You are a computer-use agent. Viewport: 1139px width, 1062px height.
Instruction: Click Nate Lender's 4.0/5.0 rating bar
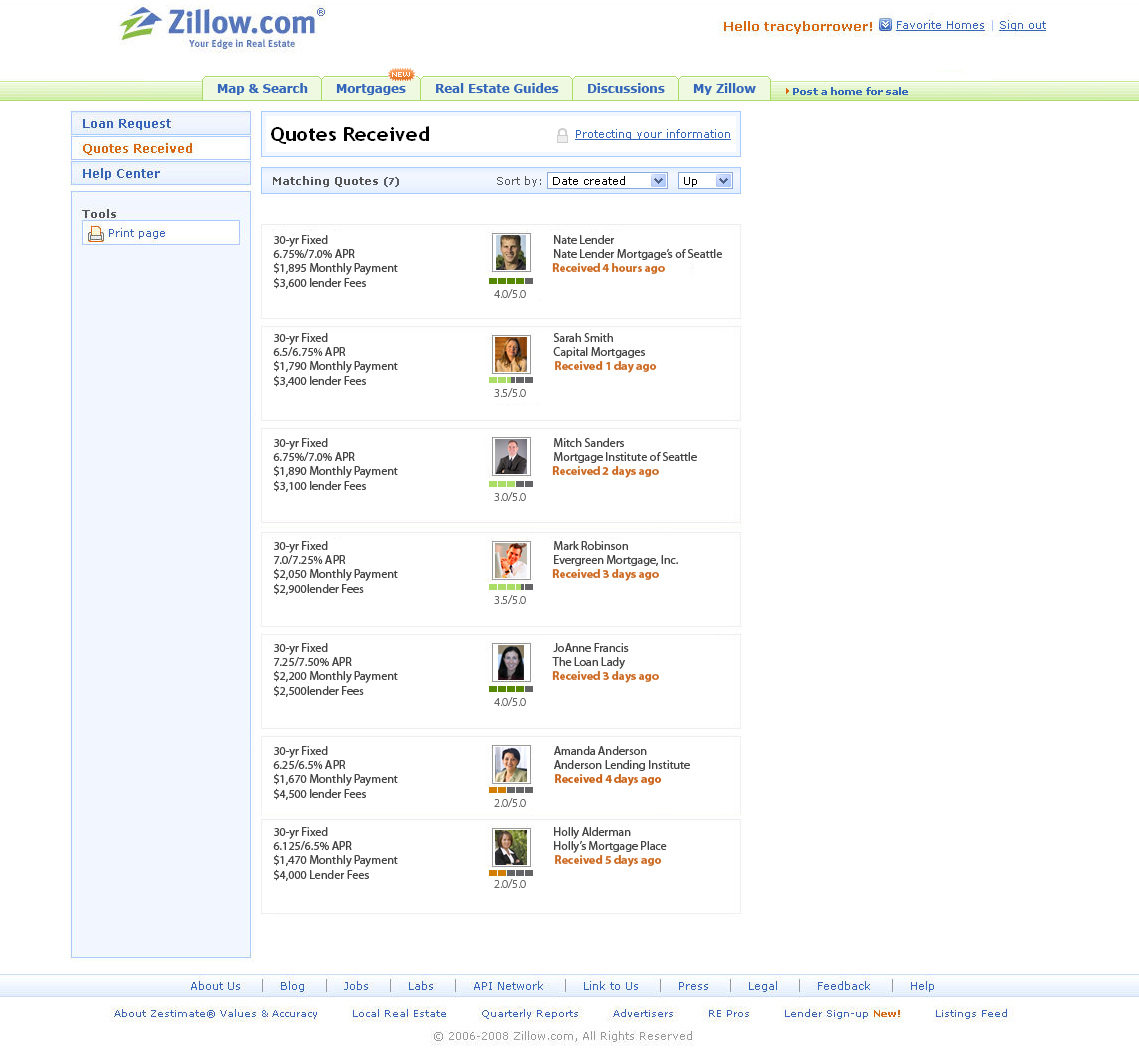point(511,281)
